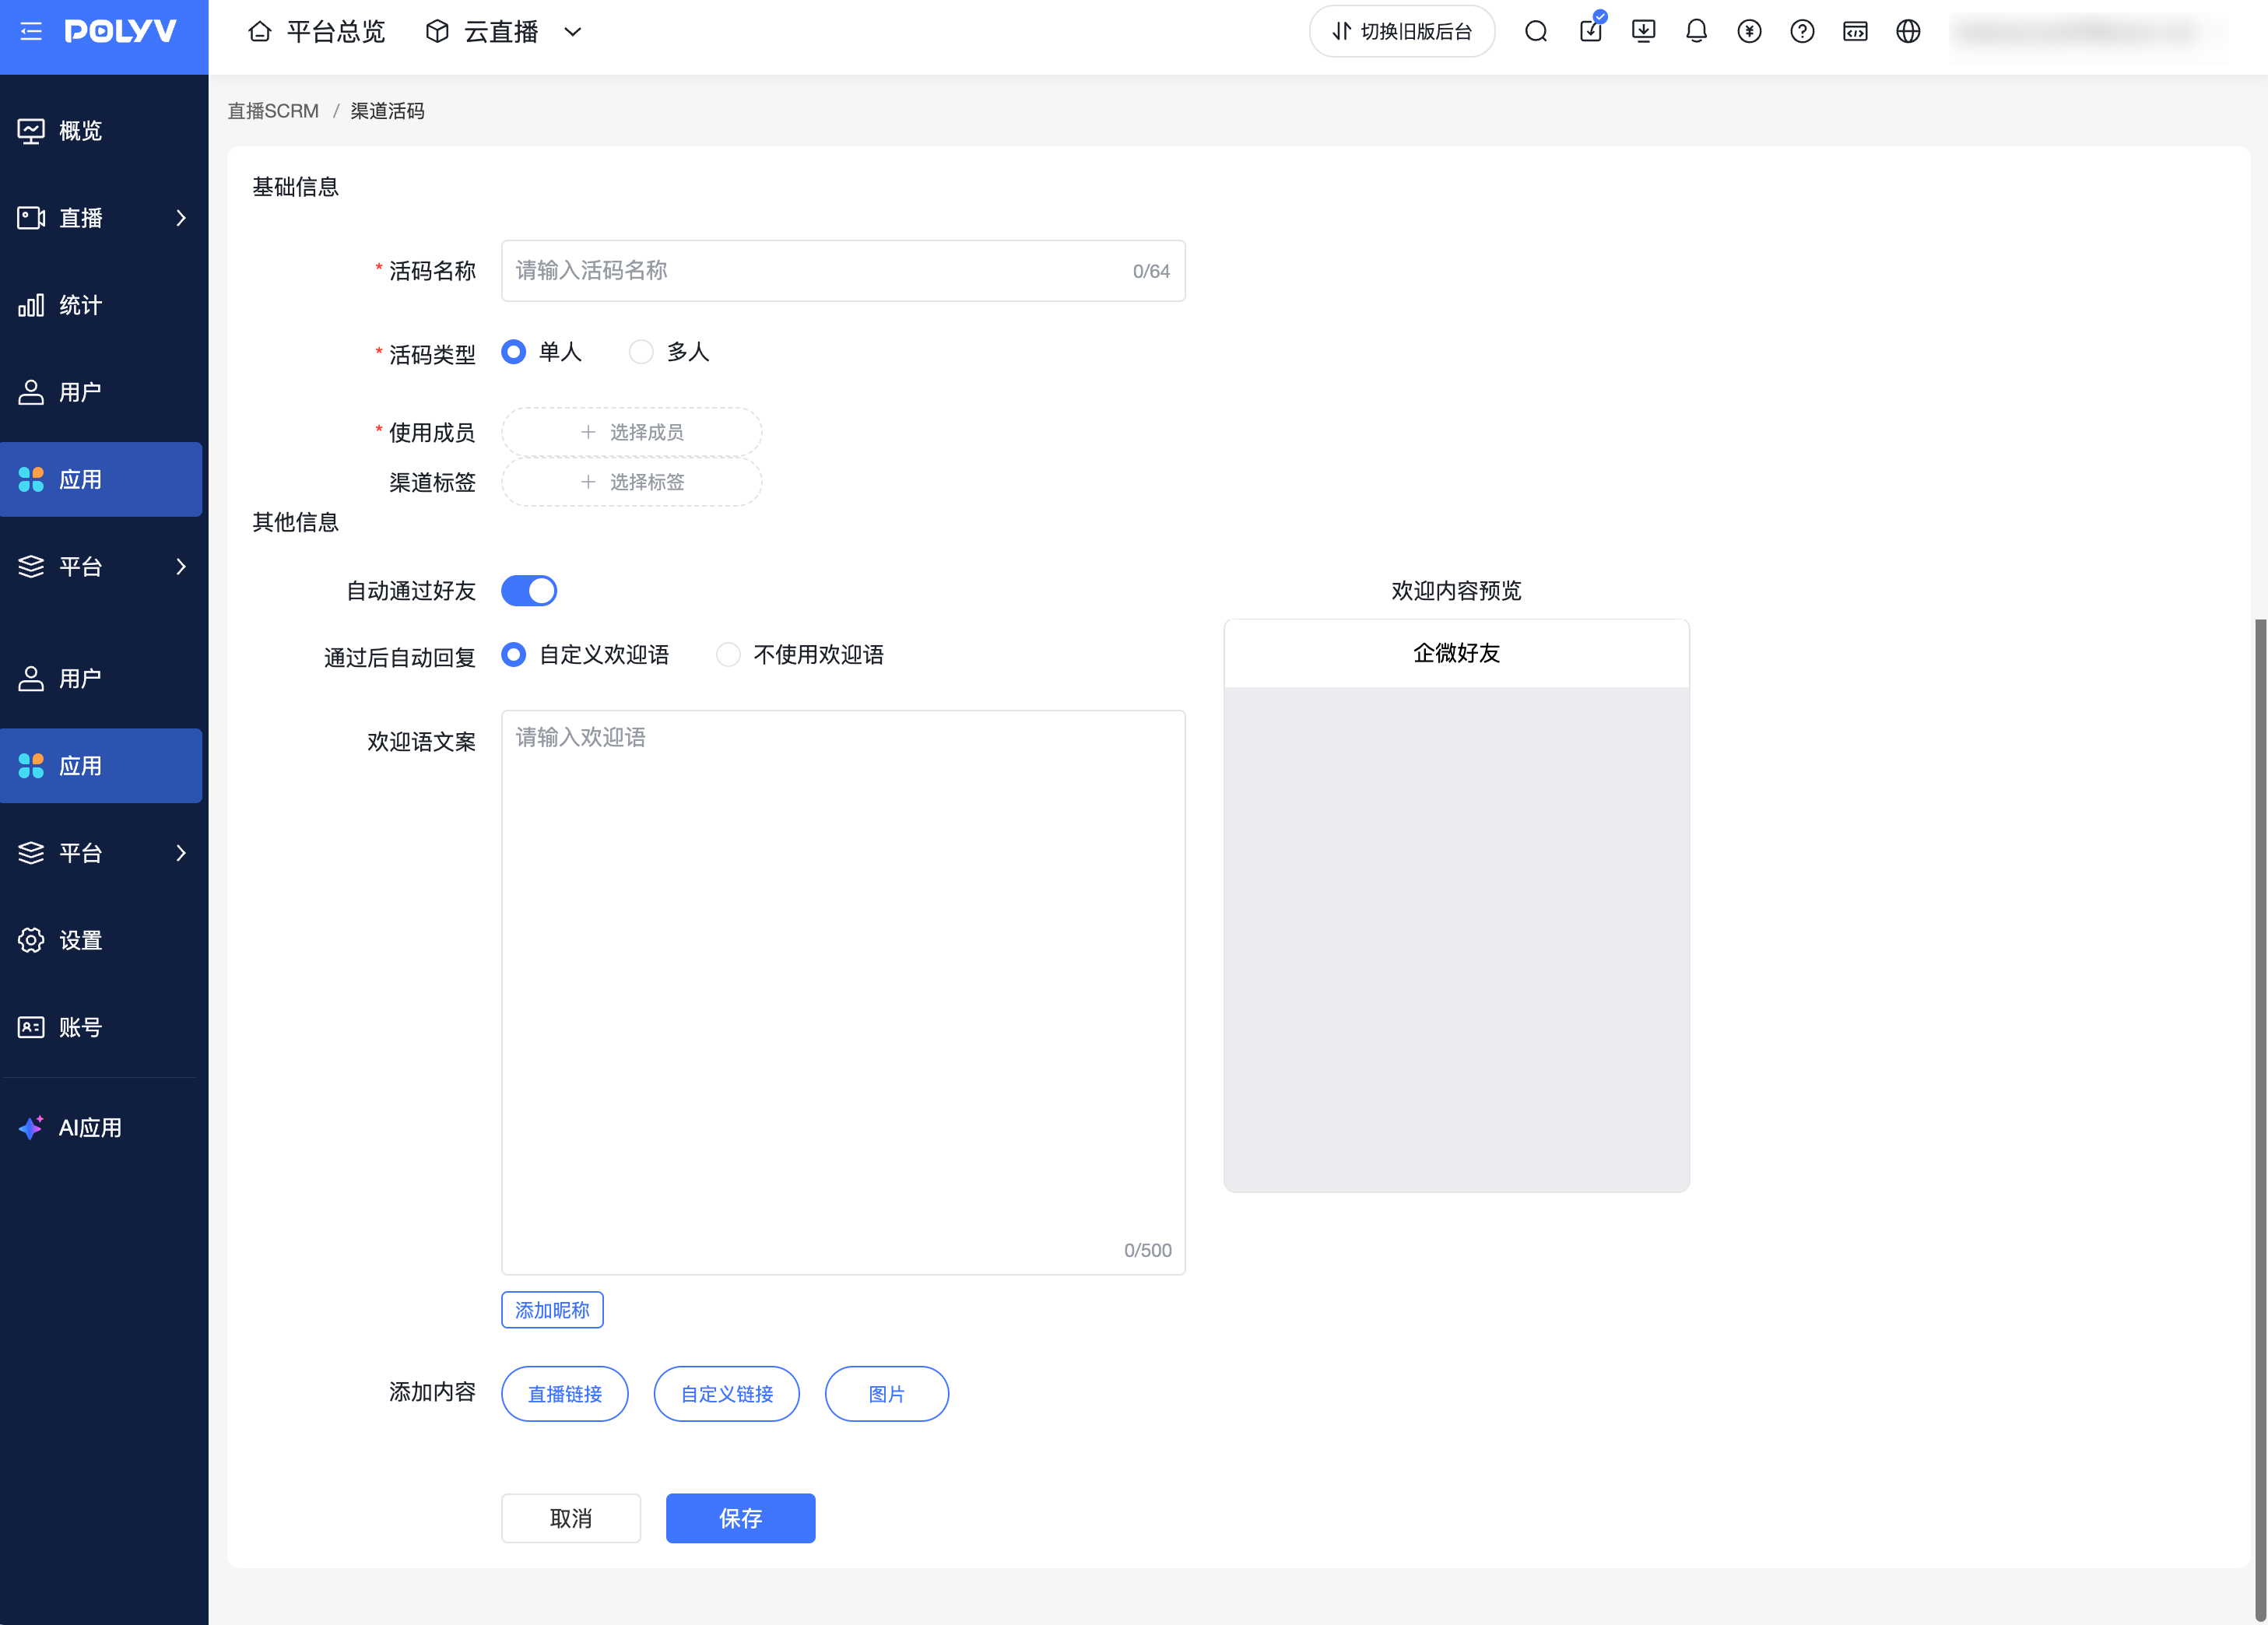This screenshot has height=1625, width=2268.
Task: Open 账号 in the sidebar
Action: click(101, 1027)
